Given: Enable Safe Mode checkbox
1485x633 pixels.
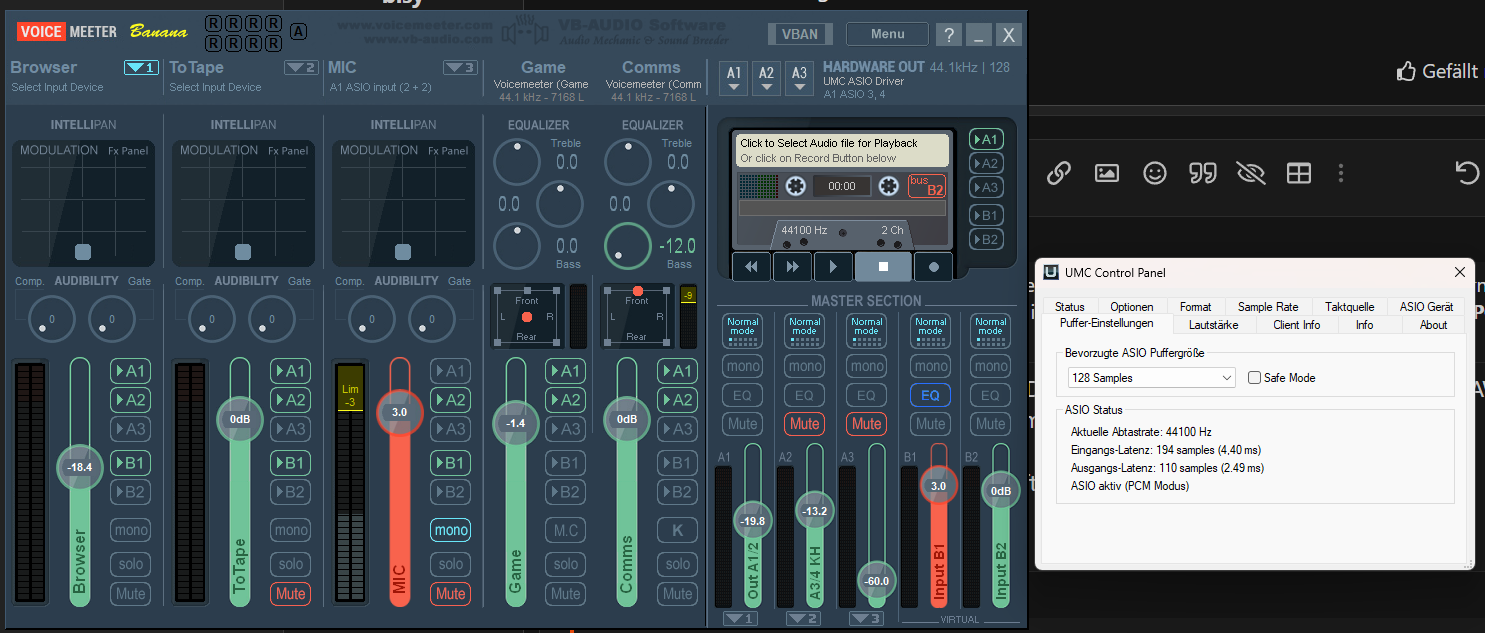Looking at the screenshot, I should pyautogui.click(x=1255, y=378).
